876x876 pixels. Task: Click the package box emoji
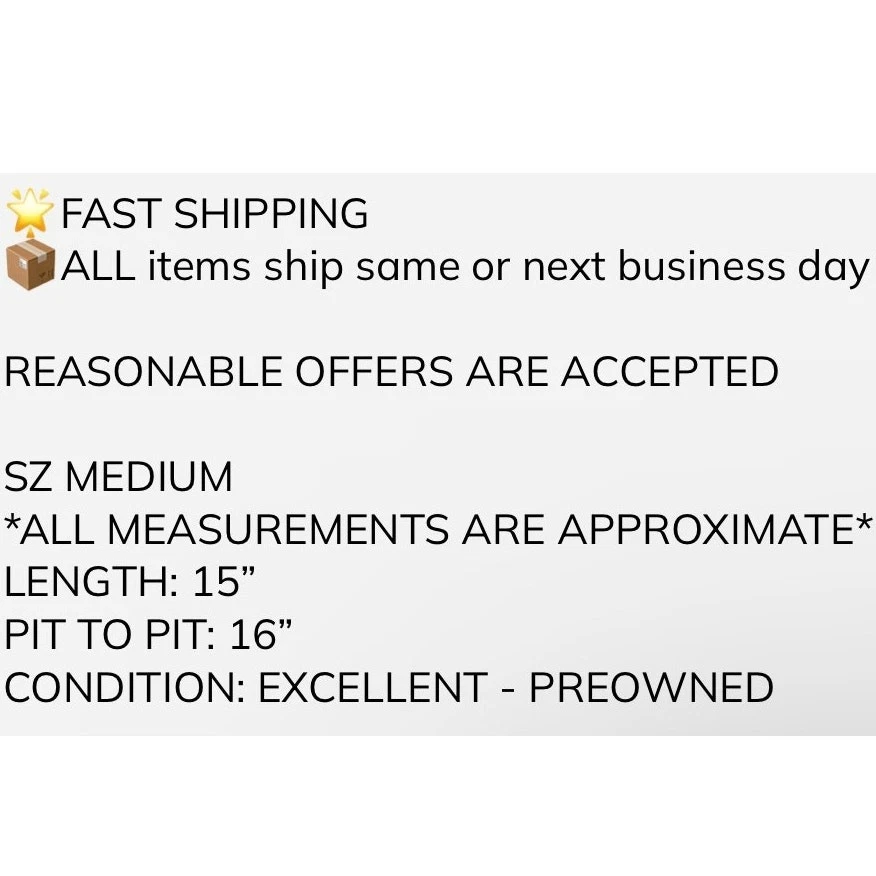28,266
